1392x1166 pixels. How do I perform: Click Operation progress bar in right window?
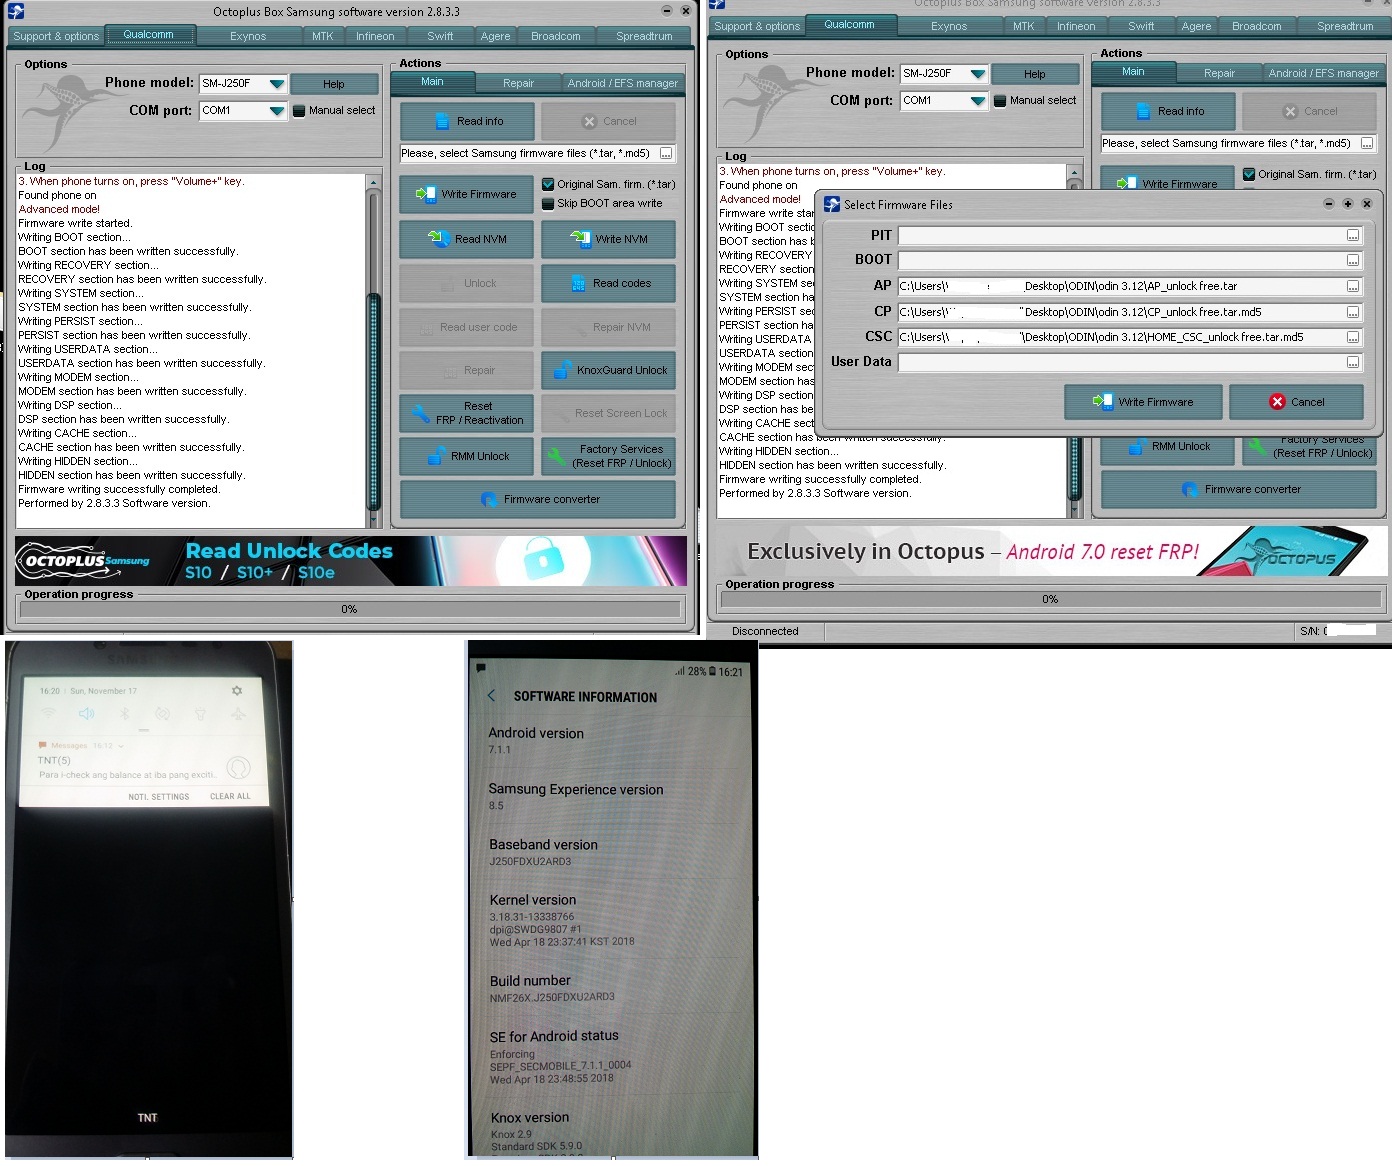[x=1050, y=599]
